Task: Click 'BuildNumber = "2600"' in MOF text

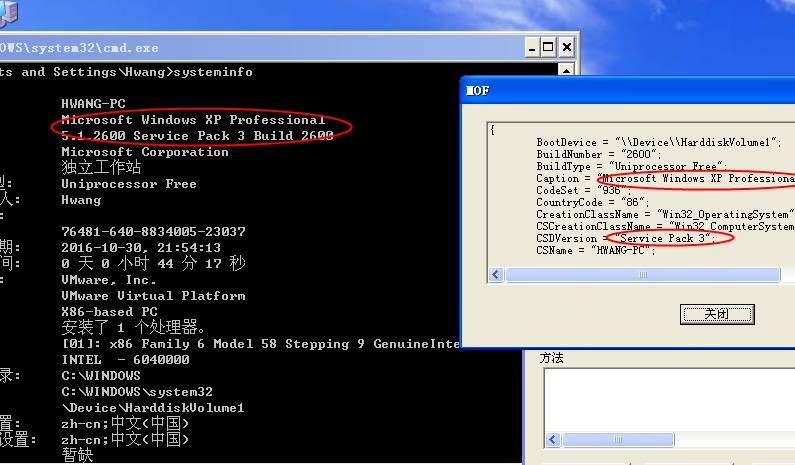Action: (x=599, y=154)
